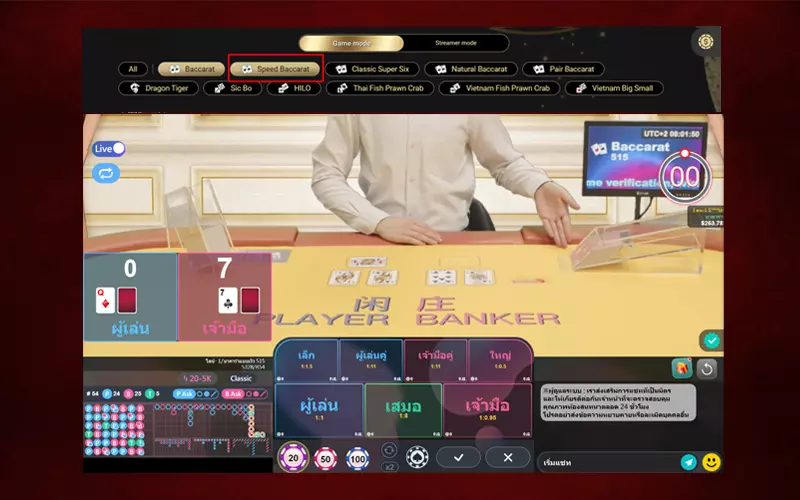Toggle the Live switch off
The width and height of the screenshot is (800, 500).
pyautogui.click(x=109, y=149)
